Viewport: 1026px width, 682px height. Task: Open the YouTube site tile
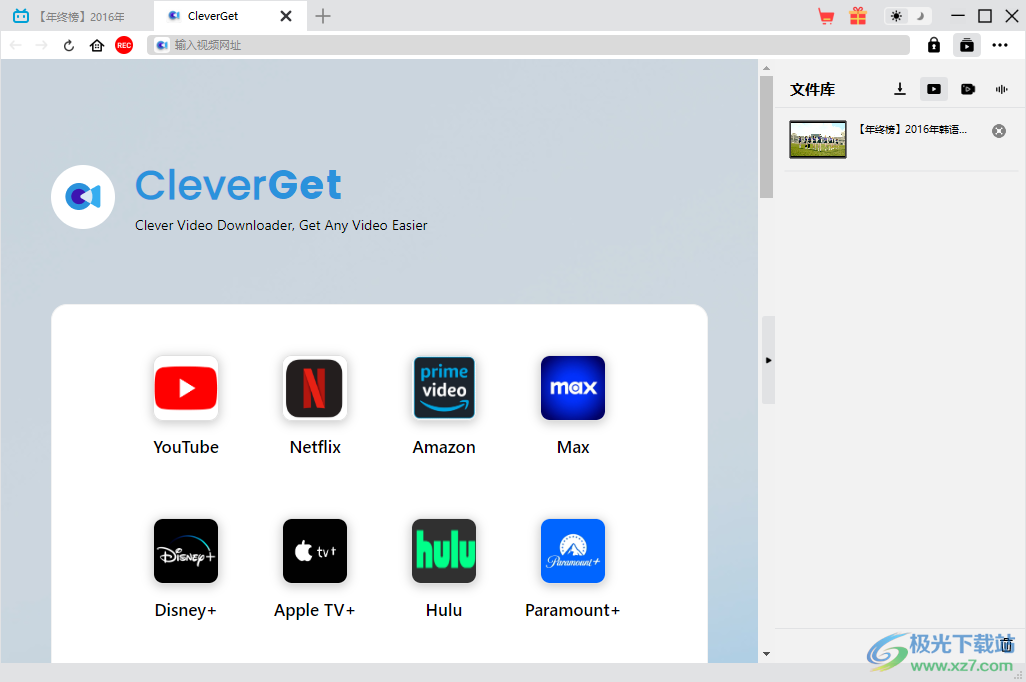click(x=186, y=388)
